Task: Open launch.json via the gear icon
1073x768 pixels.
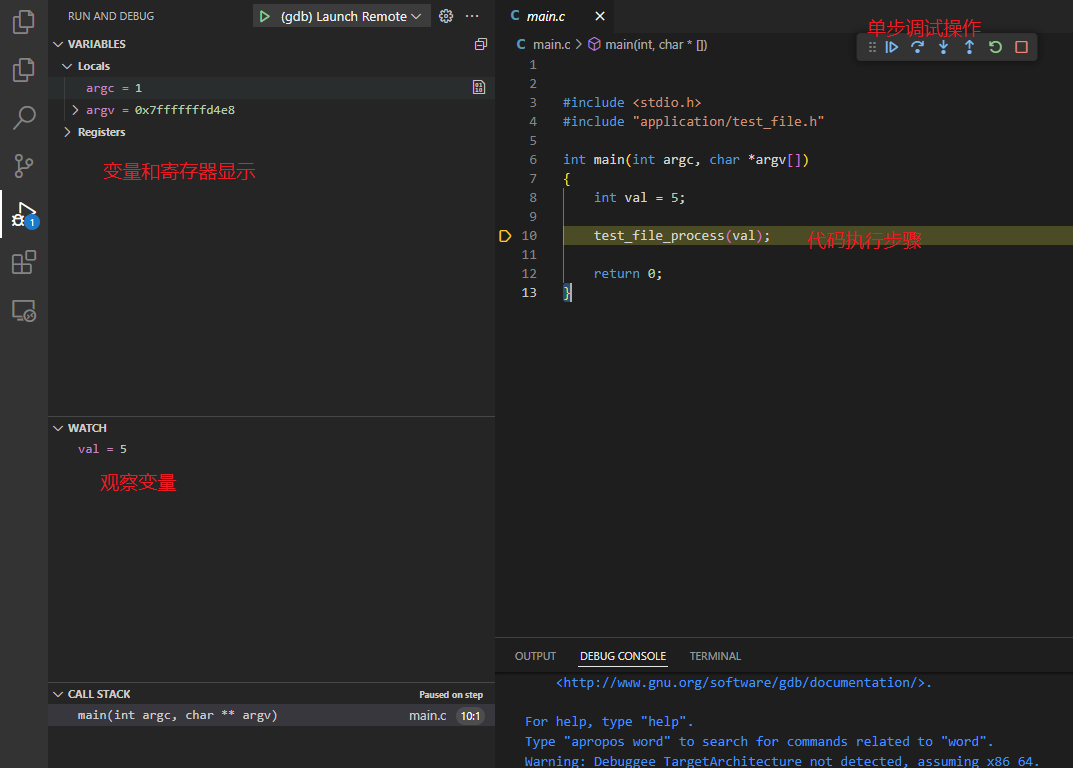Action: [x=446, y=16]
